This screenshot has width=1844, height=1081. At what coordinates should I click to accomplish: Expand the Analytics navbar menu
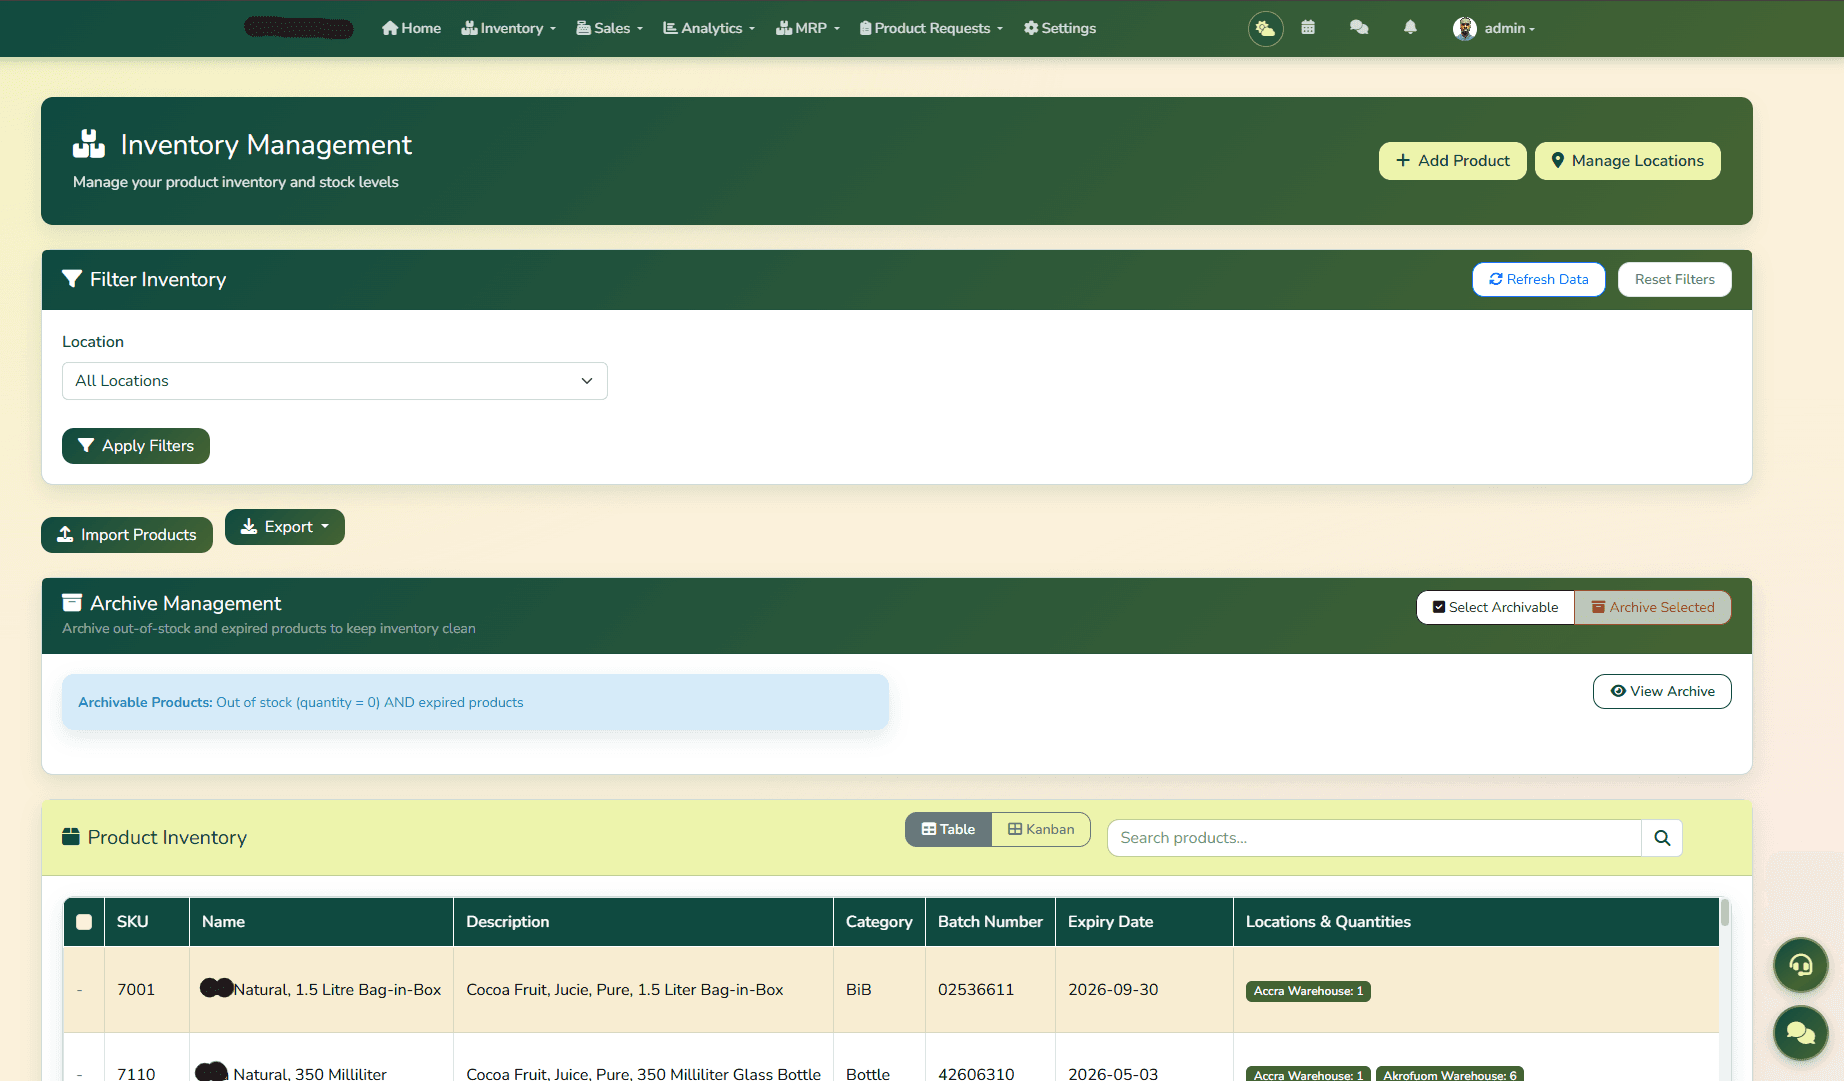click(x=709, y=28)
